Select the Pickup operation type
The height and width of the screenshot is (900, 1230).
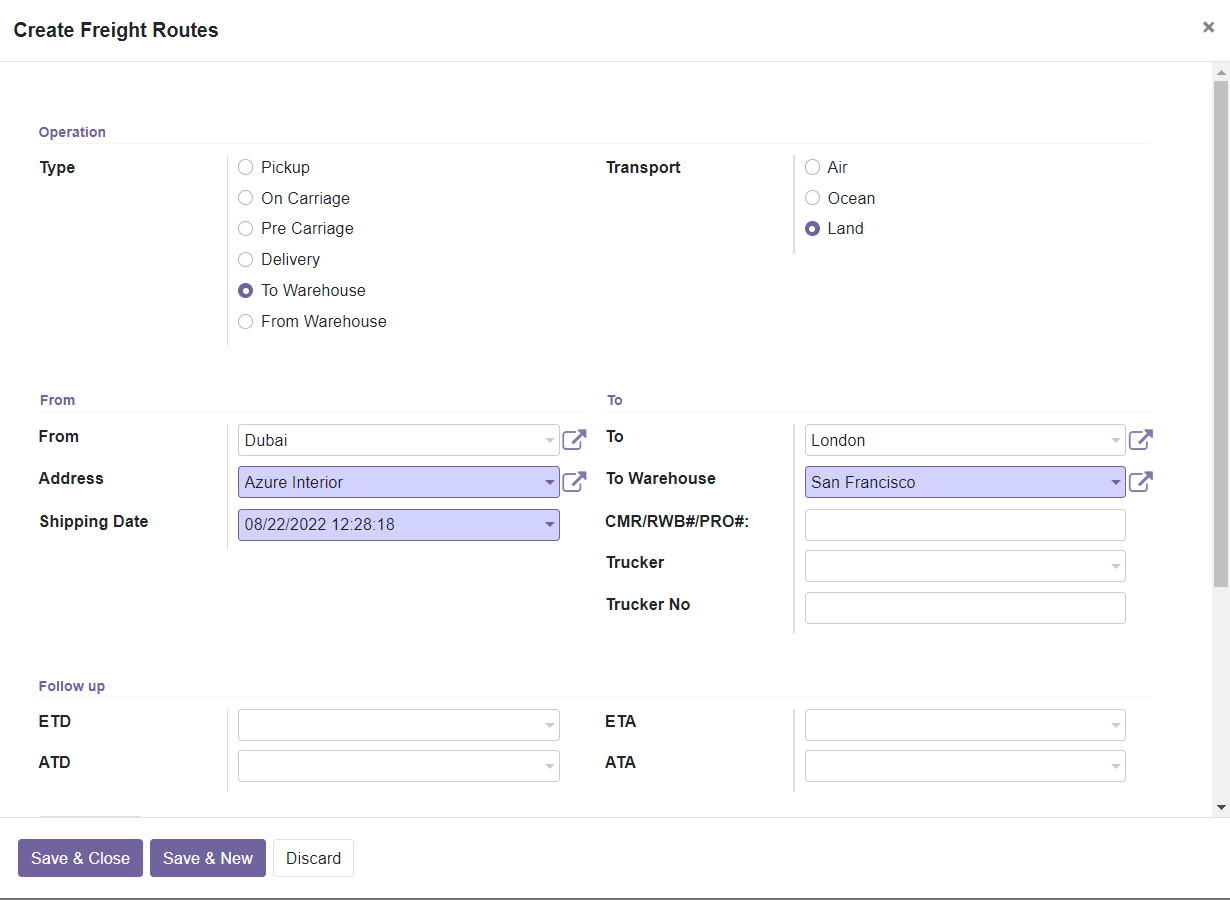pos(246,167)
